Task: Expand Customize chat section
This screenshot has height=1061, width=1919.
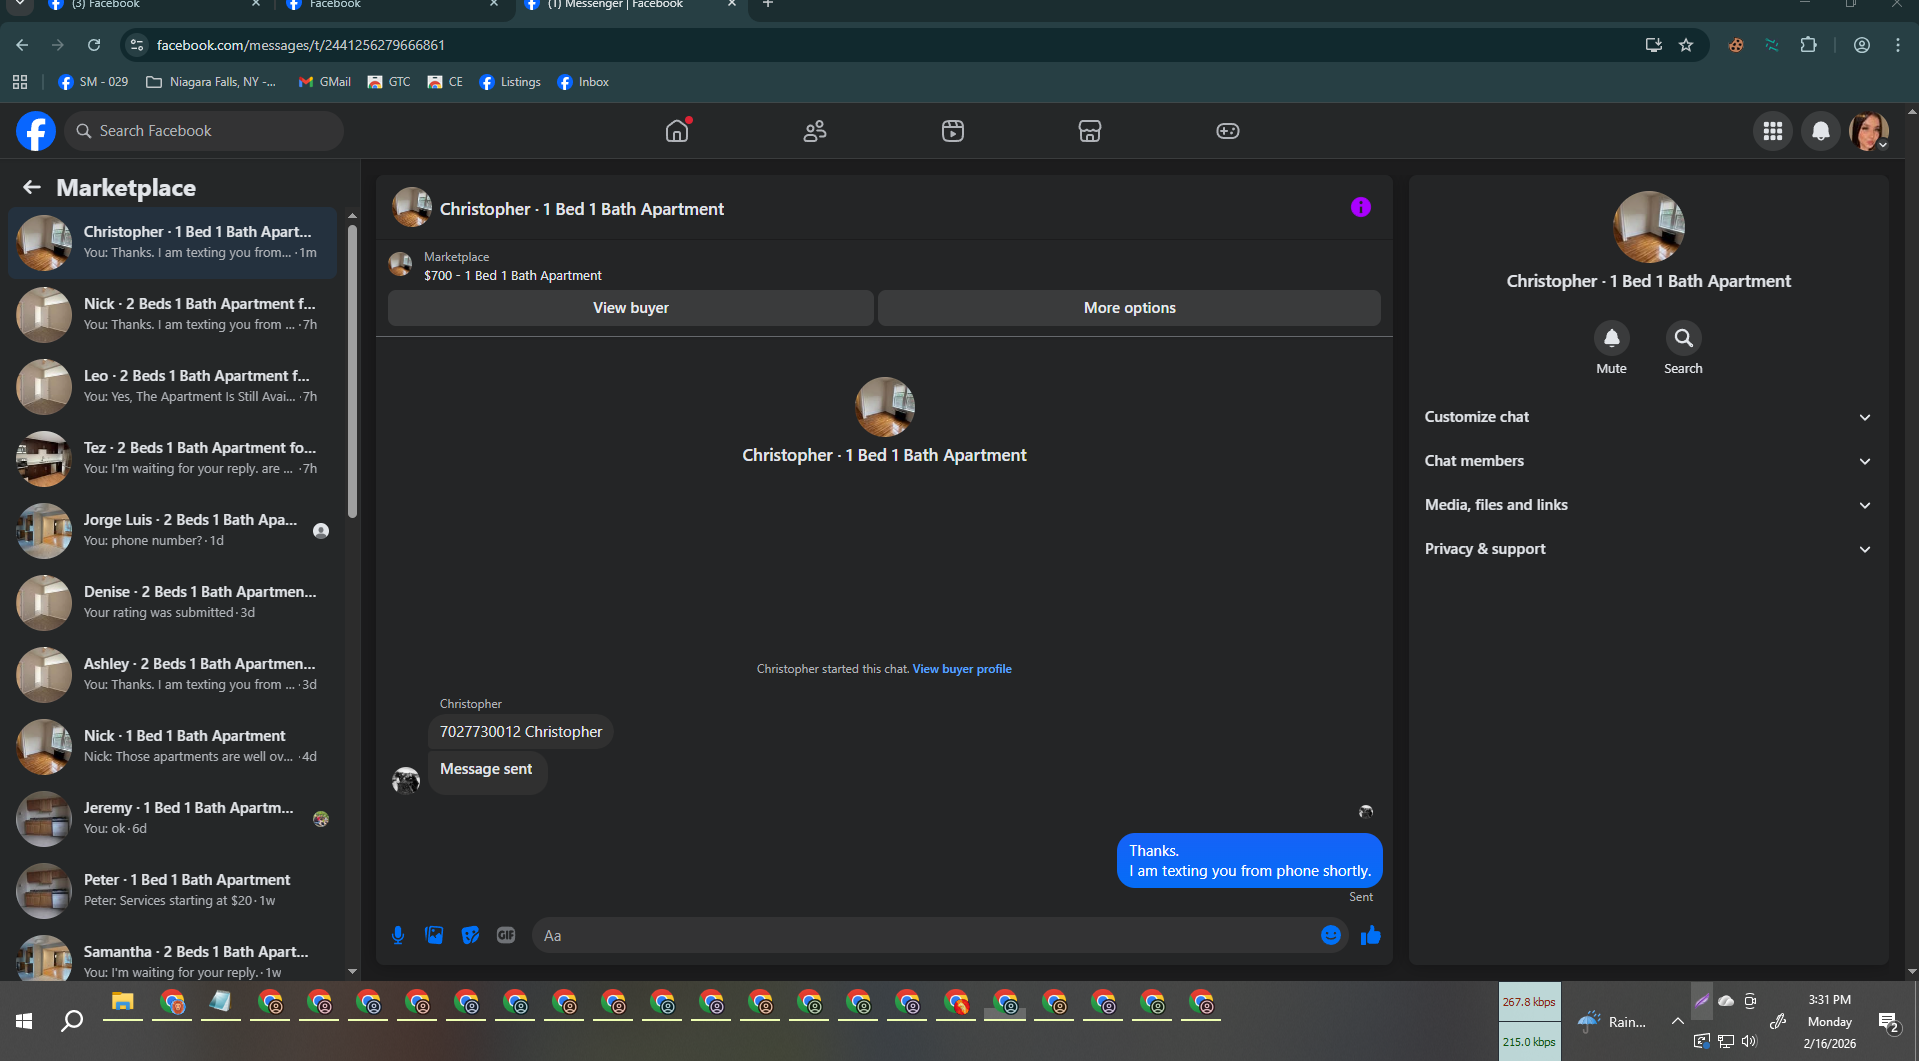Action: (1647, 417)
